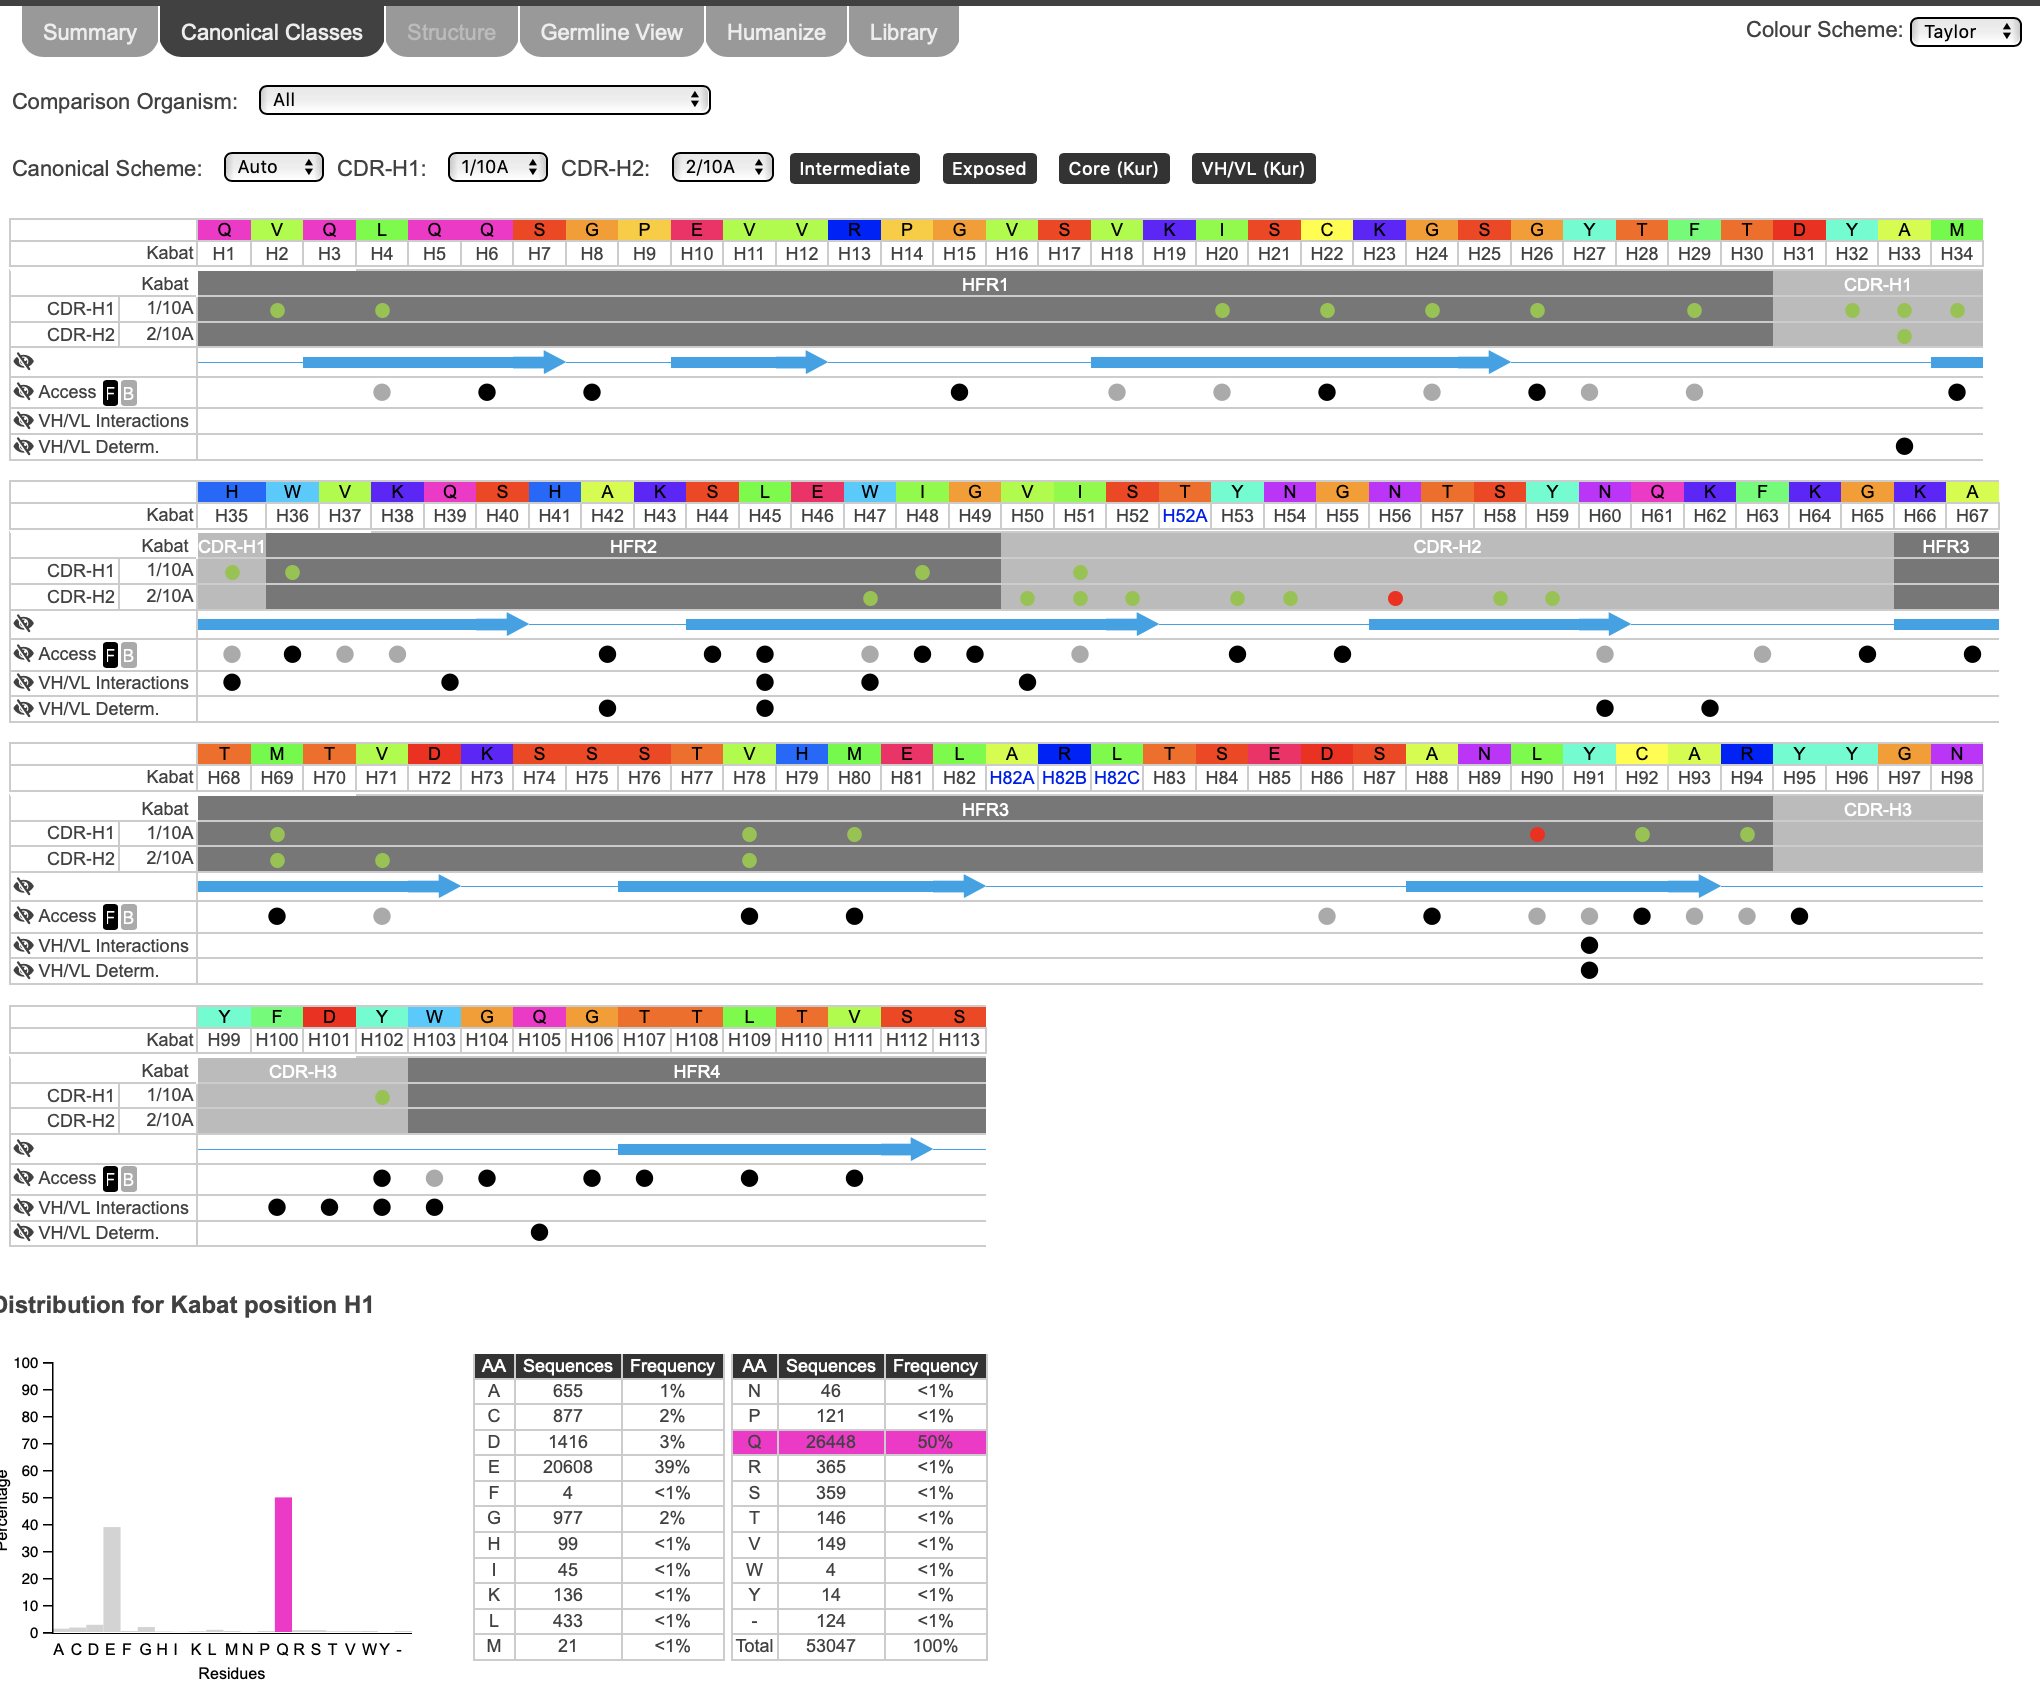Click the eye icon beside the secondary structure arrows in block one
This screenshot has height=1694, width=2040.
(22, 361)
